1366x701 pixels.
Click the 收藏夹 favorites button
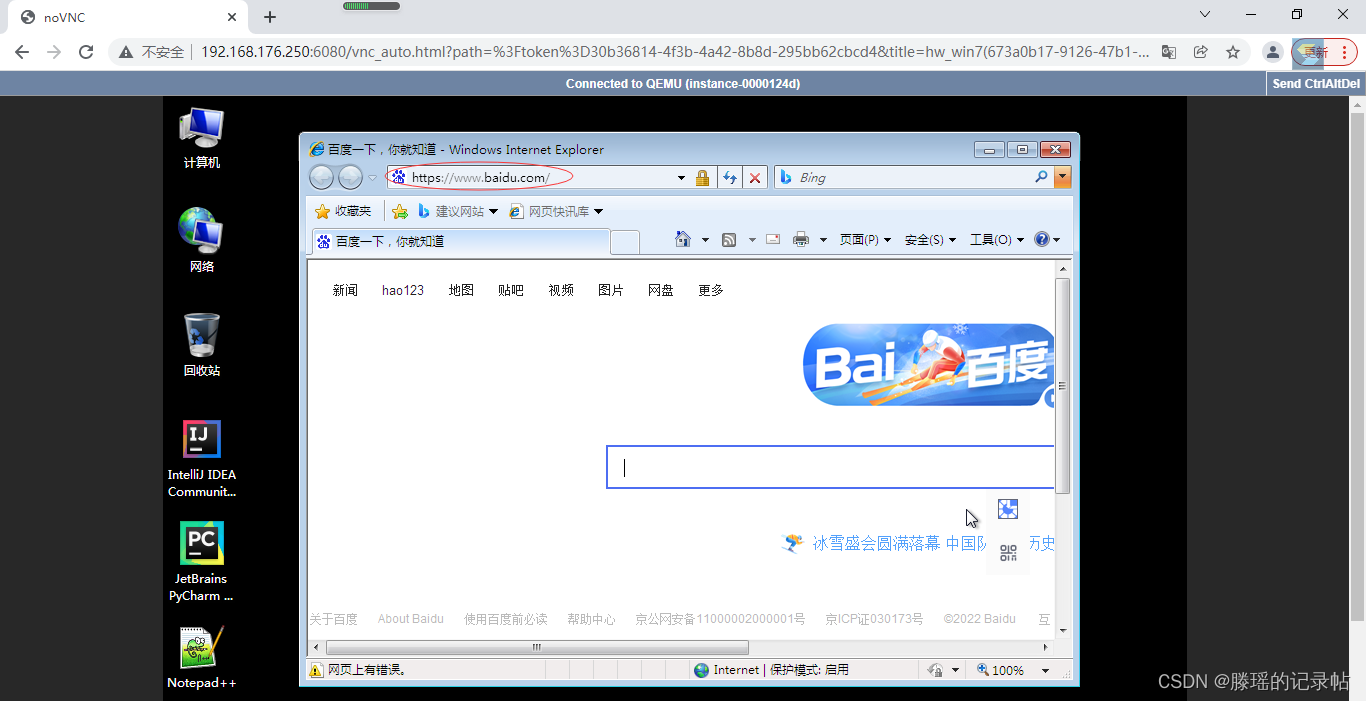click(343, 211)
